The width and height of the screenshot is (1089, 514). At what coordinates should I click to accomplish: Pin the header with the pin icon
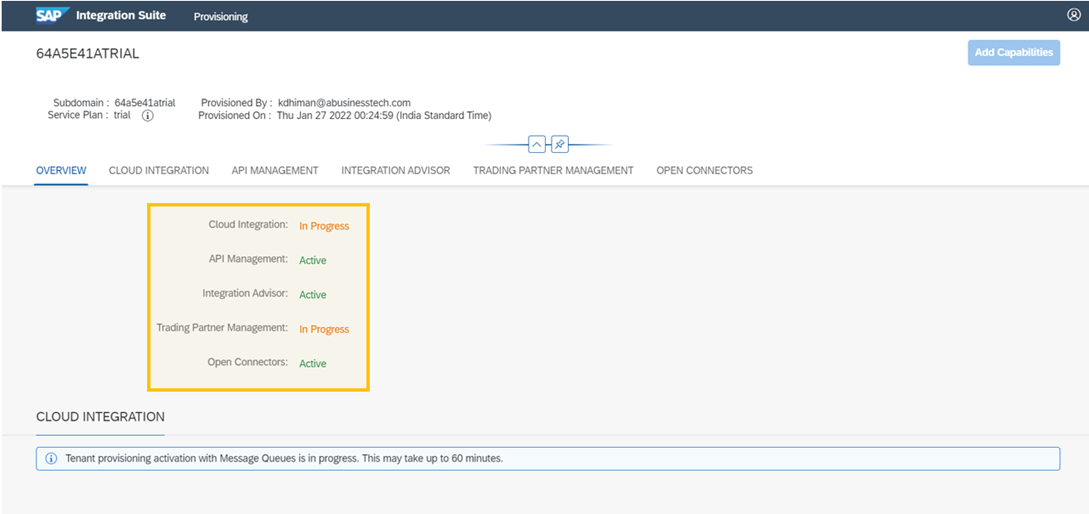[x=560, y=144]
